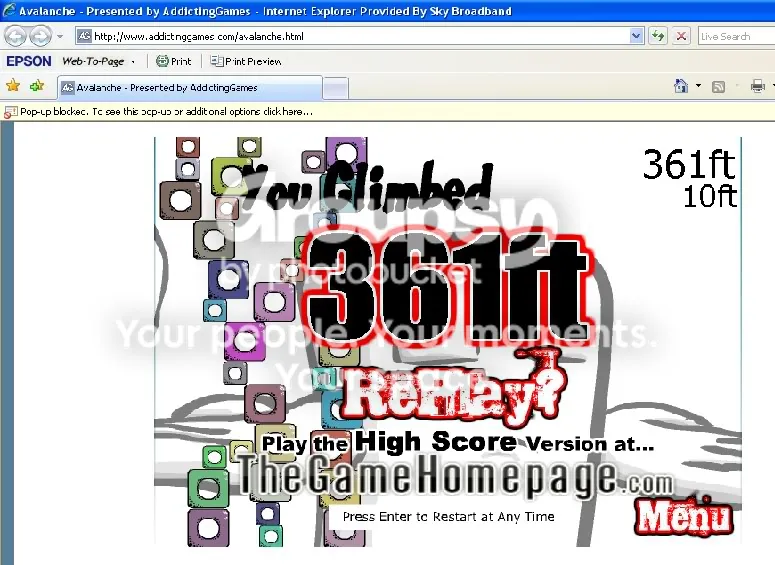The width and height of the screenshot is (775, 565).
Task: Click the Home page icon
Action: click(681, 87)
